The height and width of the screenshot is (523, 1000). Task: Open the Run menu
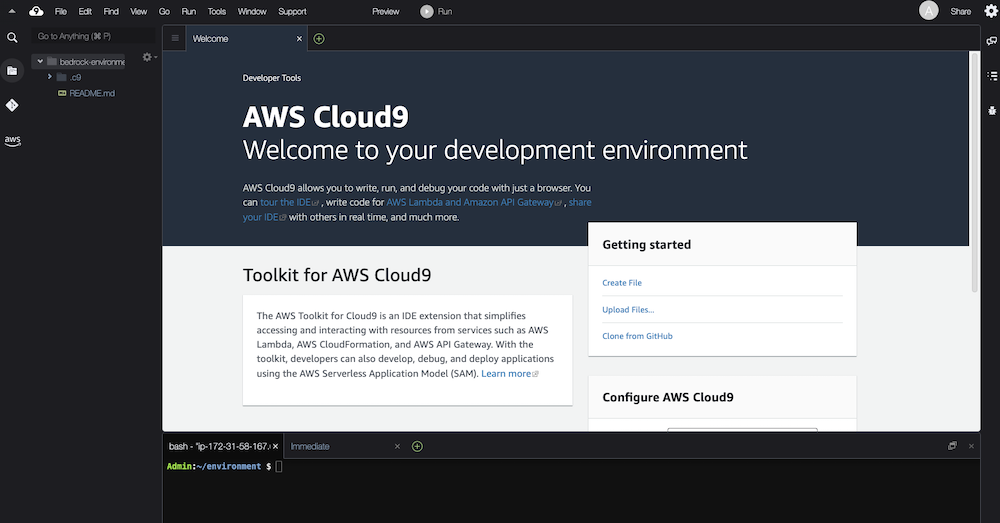(x=189, y=11)
